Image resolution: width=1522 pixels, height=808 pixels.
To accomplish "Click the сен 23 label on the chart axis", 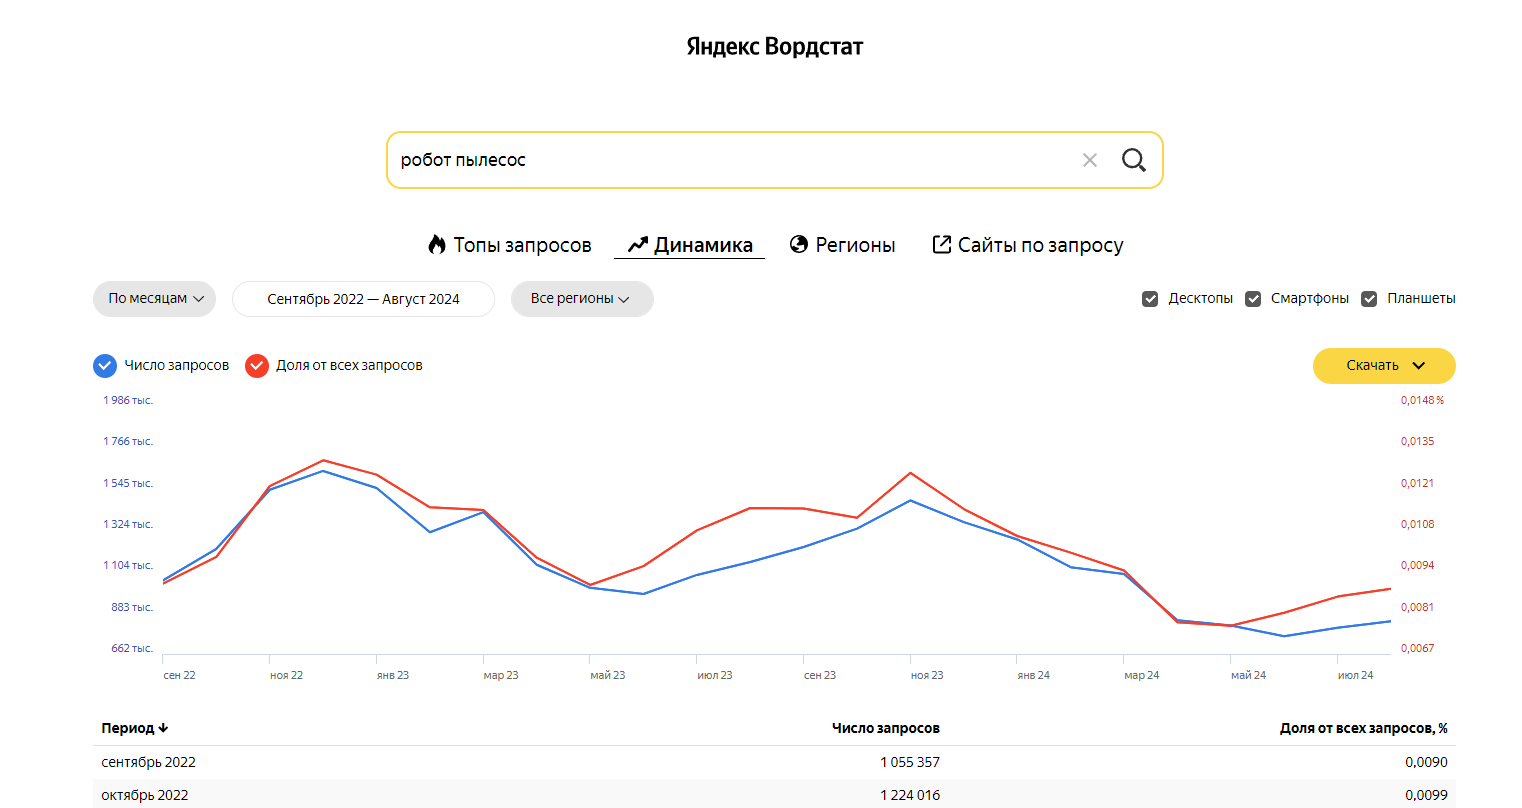I will pos(820,675).
